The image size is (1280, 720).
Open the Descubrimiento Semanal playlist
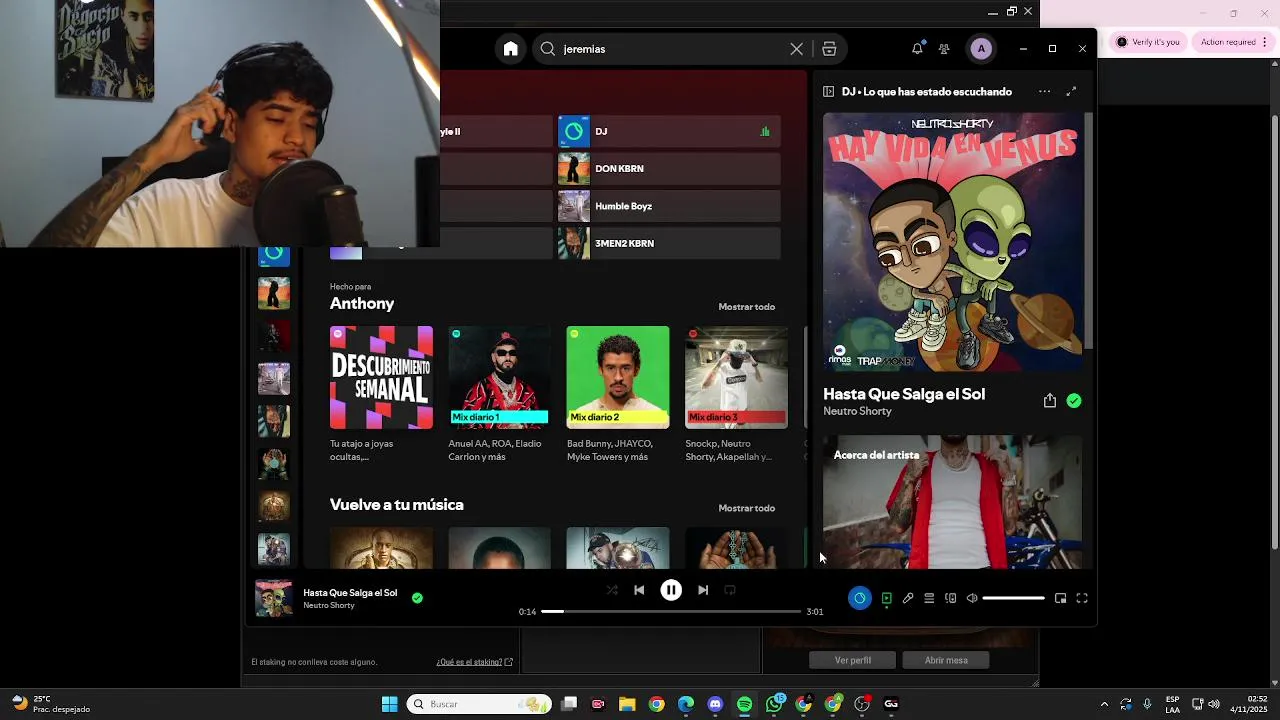click(x=381, y=394)
